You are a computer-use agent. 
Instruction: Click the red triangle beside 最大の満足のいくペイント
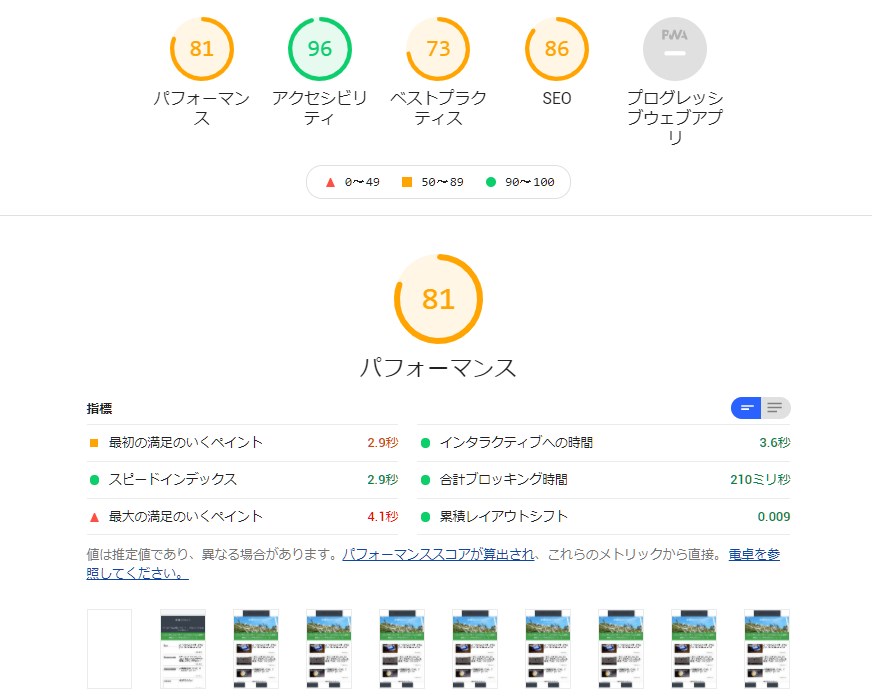pyautogui.click(x=95, y=517)
